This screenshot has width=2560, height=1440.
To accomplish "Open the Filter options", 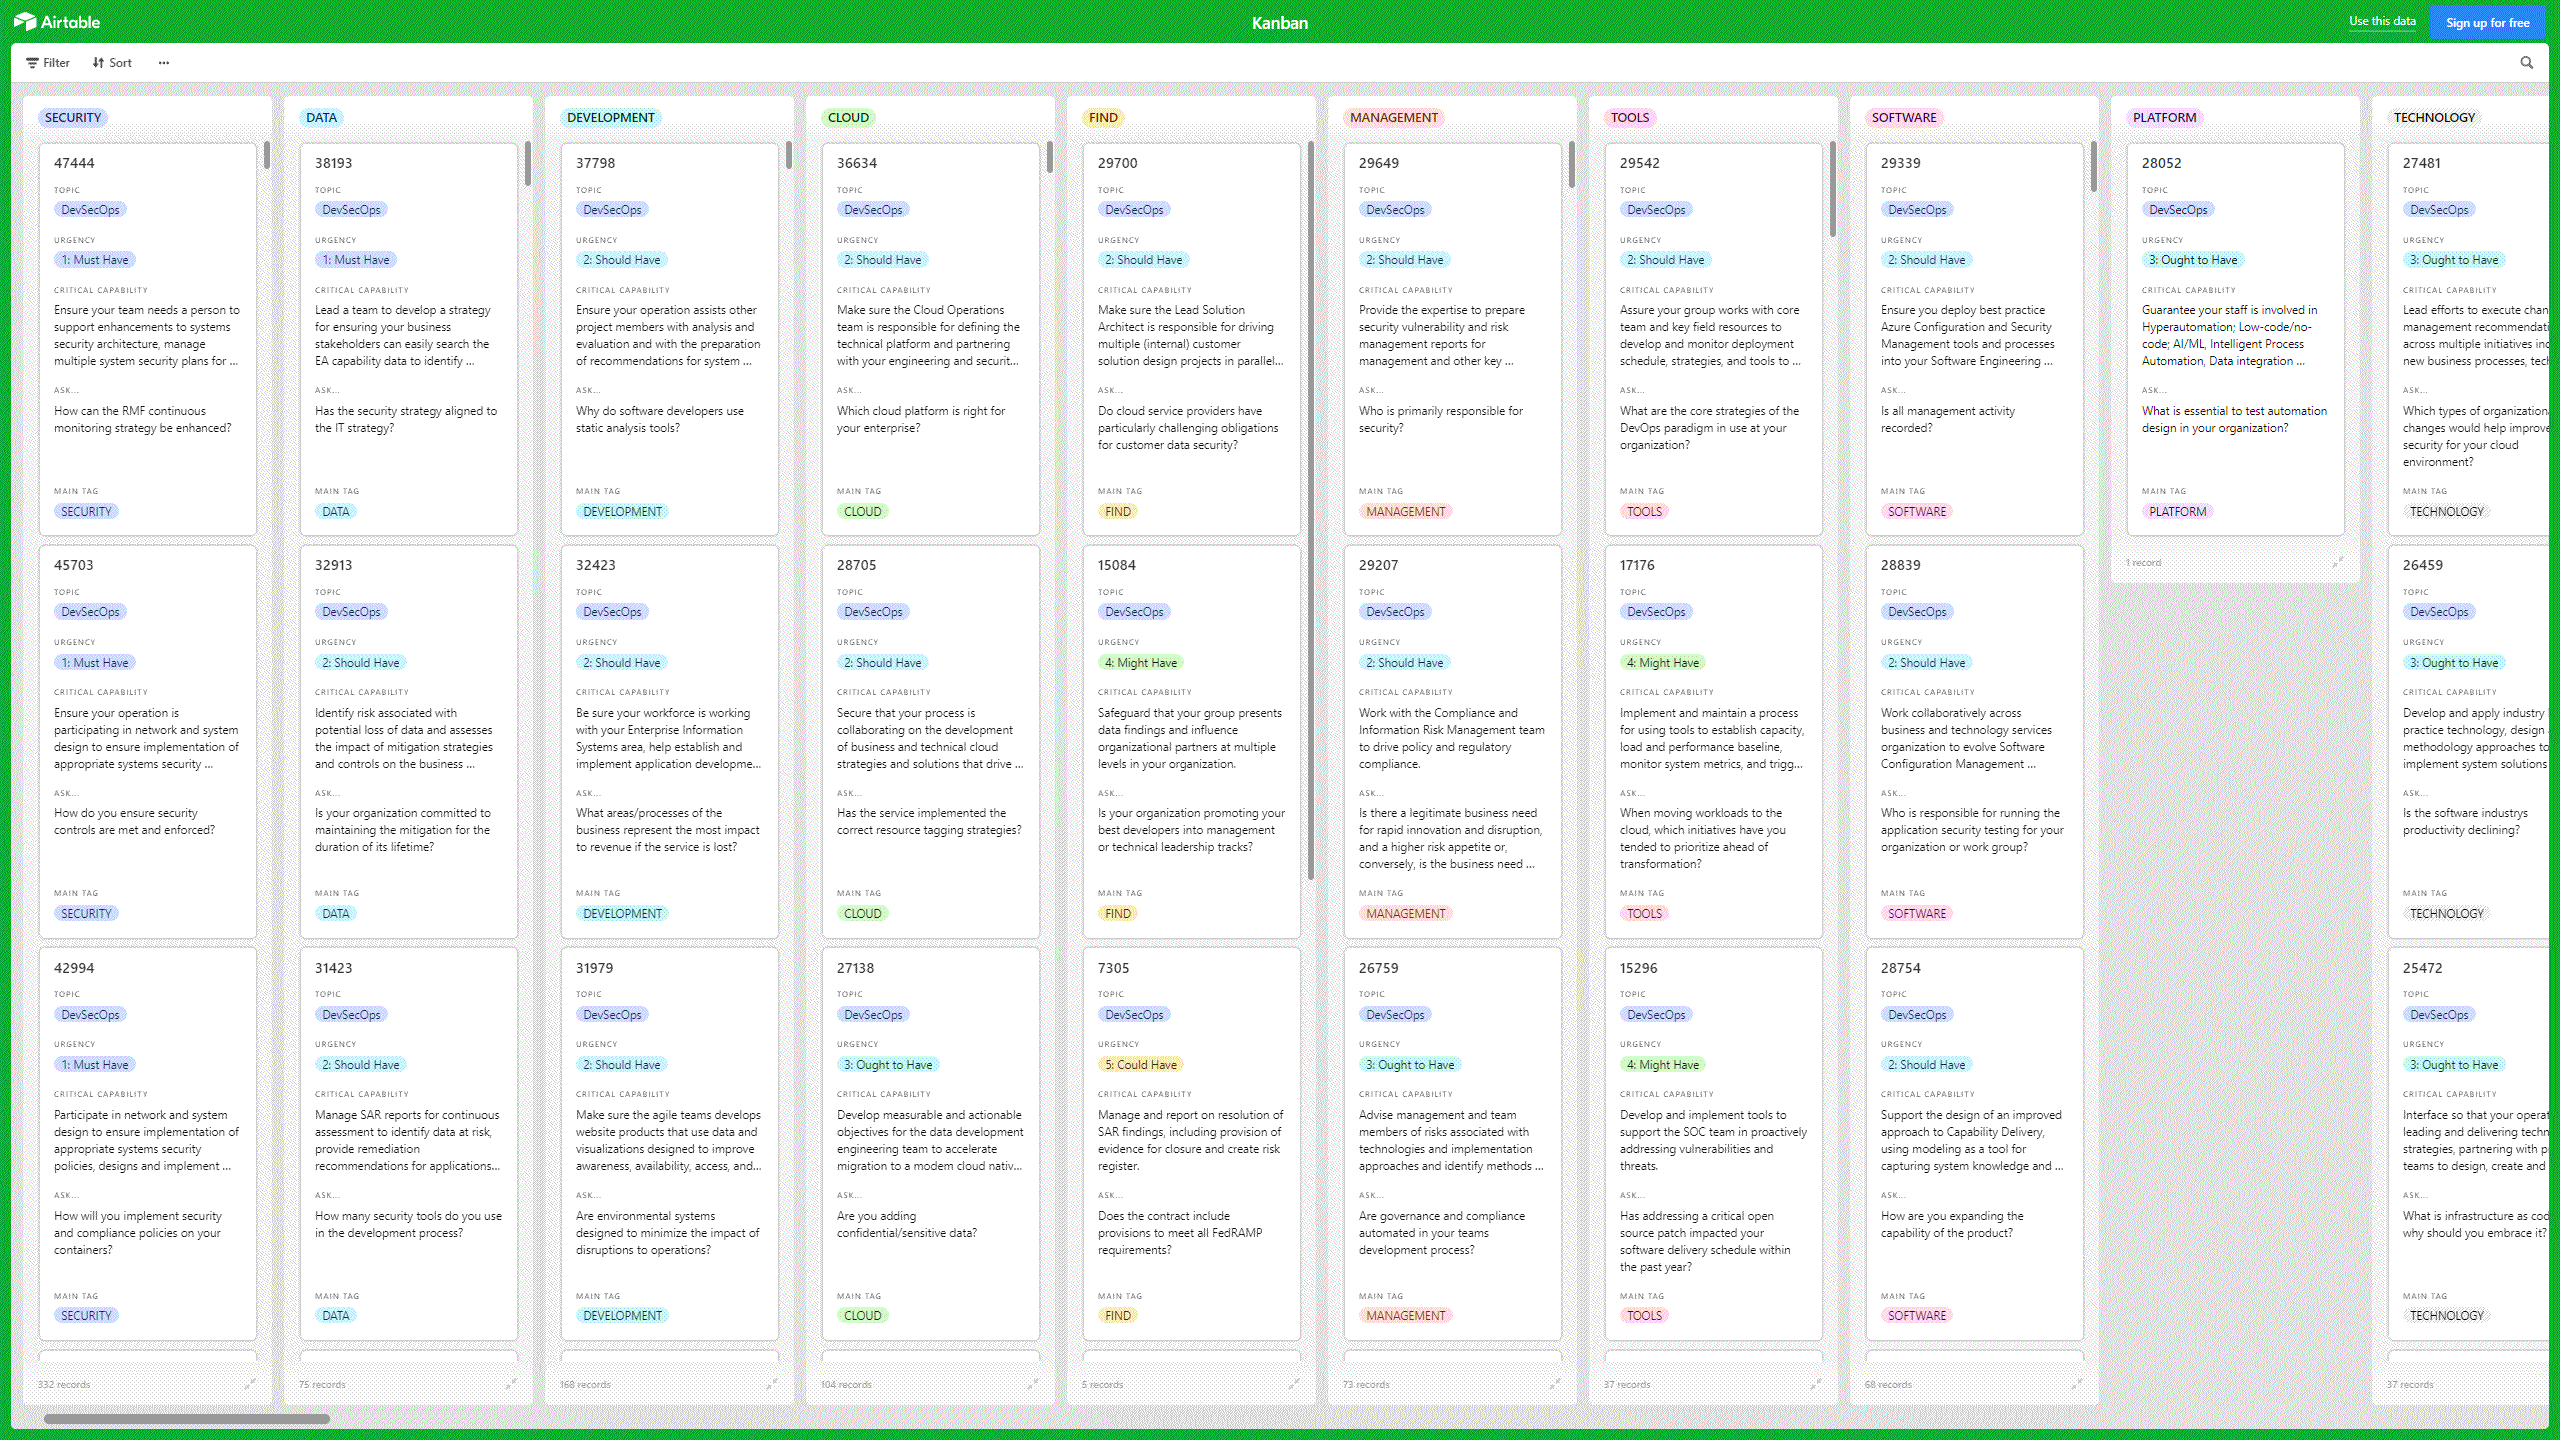I will pos(48,62).
